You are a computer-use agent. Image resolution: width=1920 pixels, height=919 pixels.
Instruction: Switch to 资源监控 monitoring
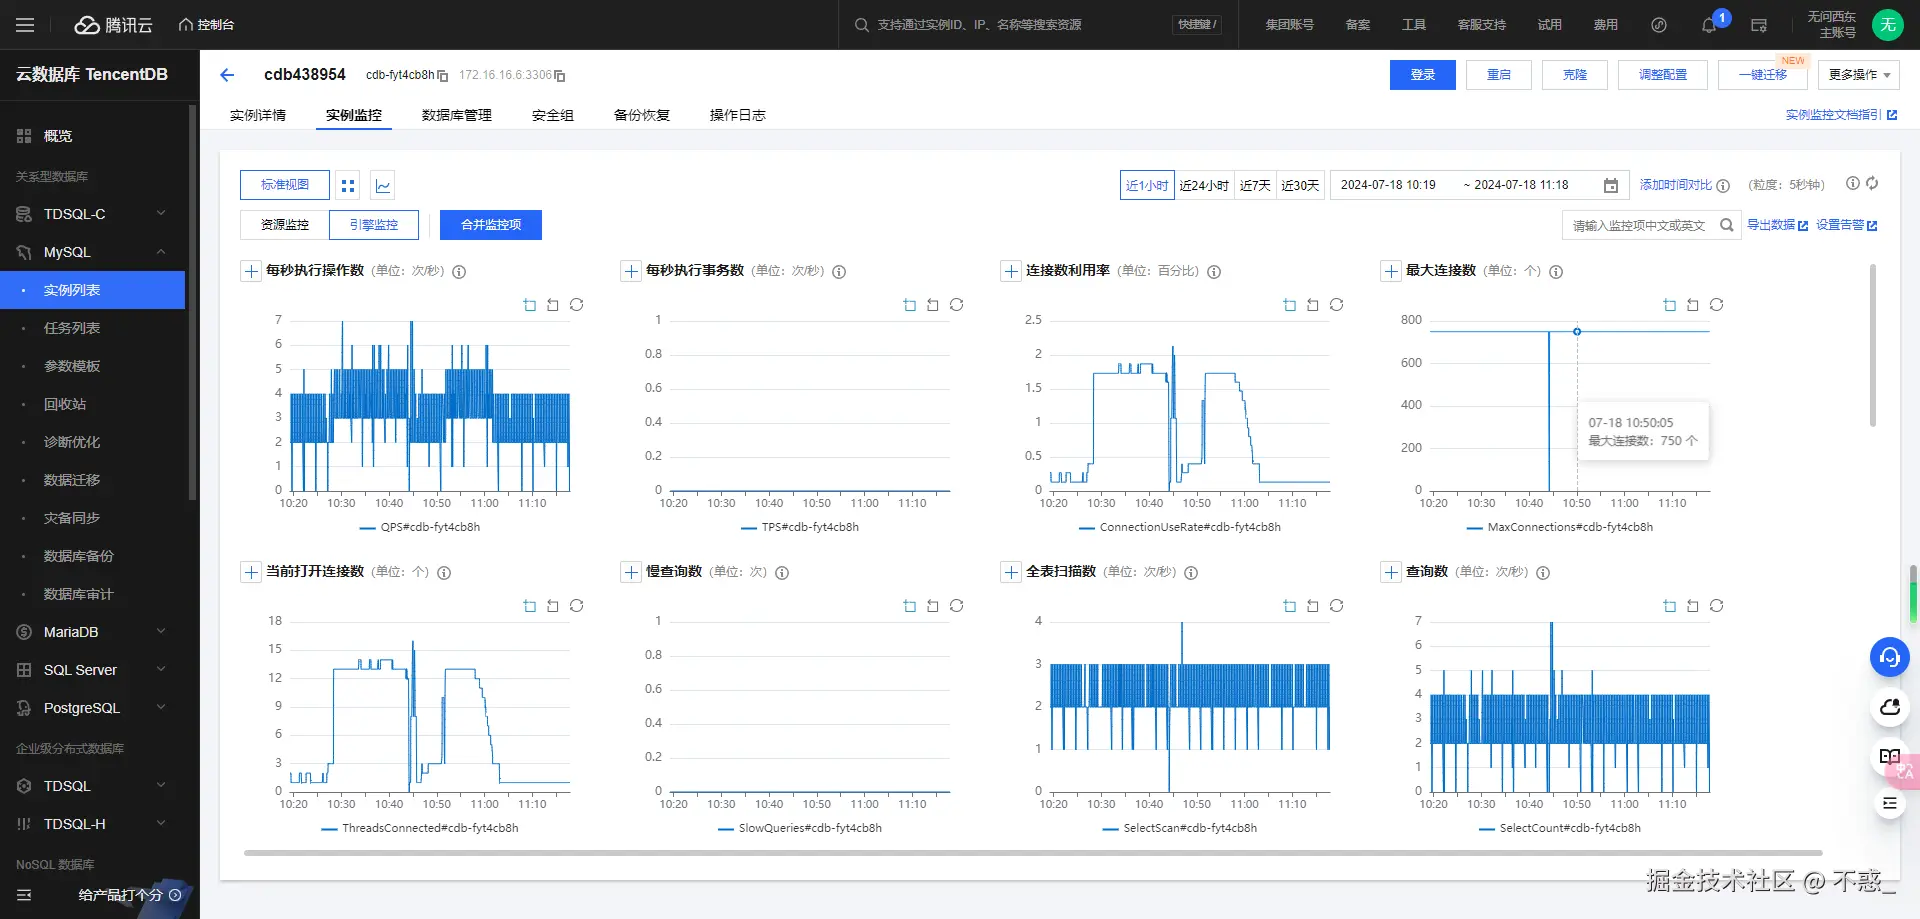coord(285,225)
